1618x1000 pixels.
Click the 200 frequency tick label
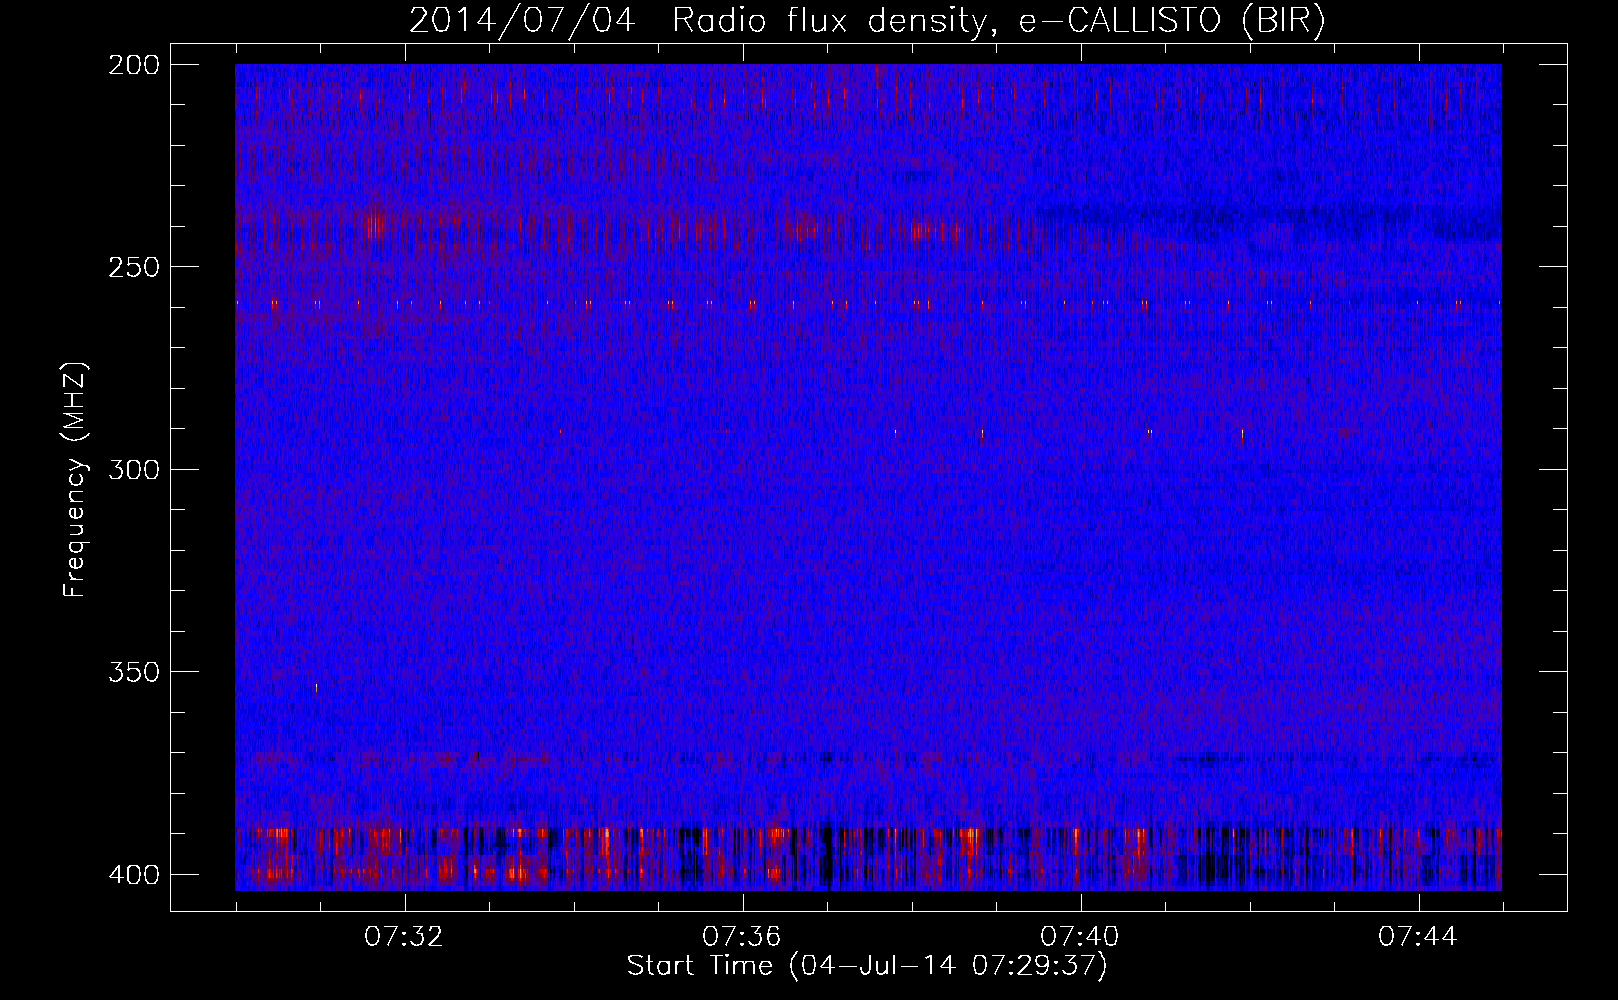tap(133, 65)
